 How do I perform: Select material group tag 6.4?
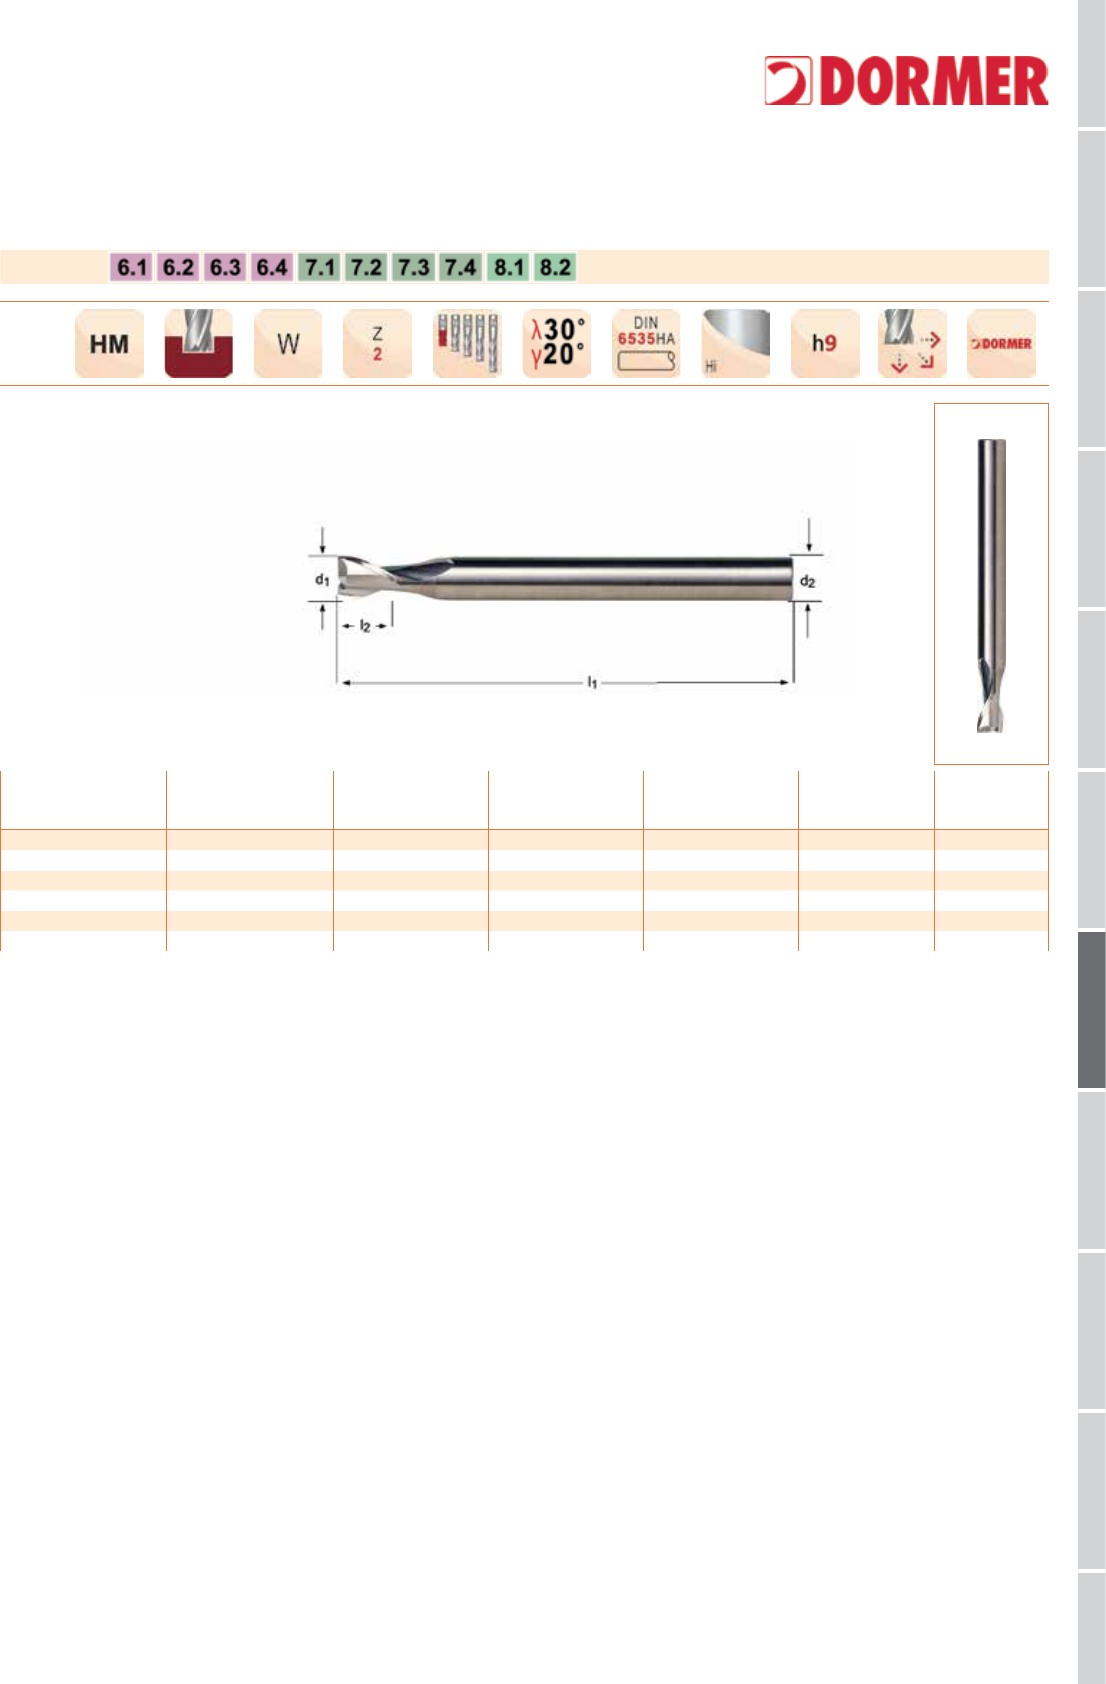[272, 267]
